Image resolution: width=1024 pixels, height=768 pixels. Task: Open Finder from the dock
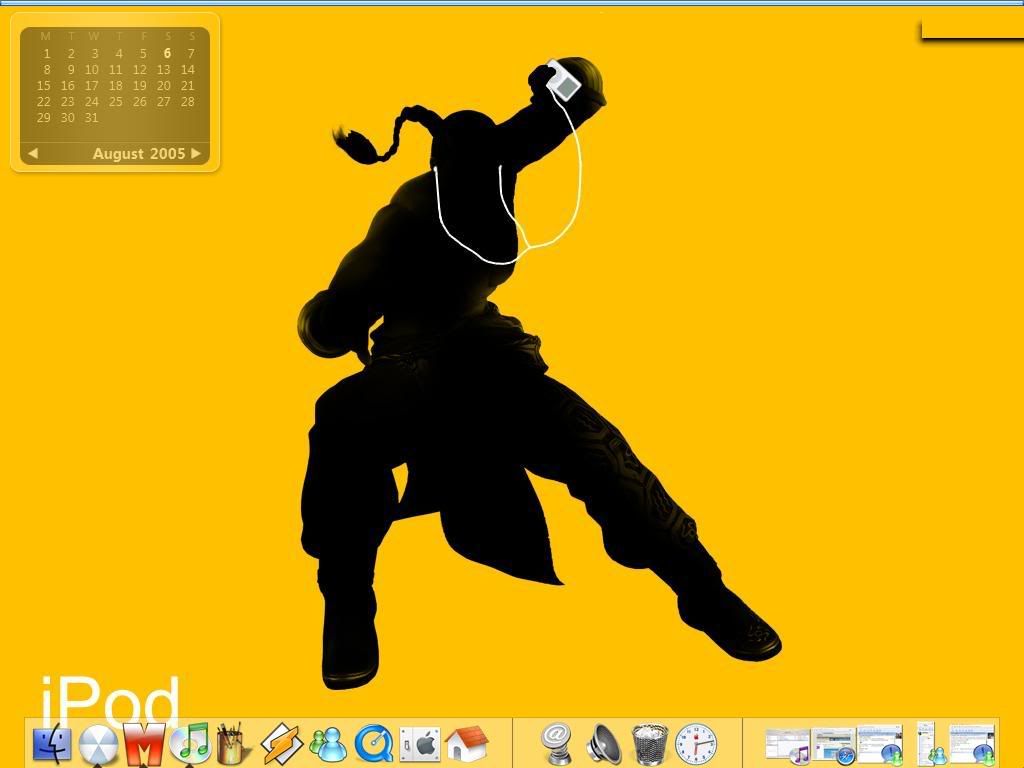52,744
